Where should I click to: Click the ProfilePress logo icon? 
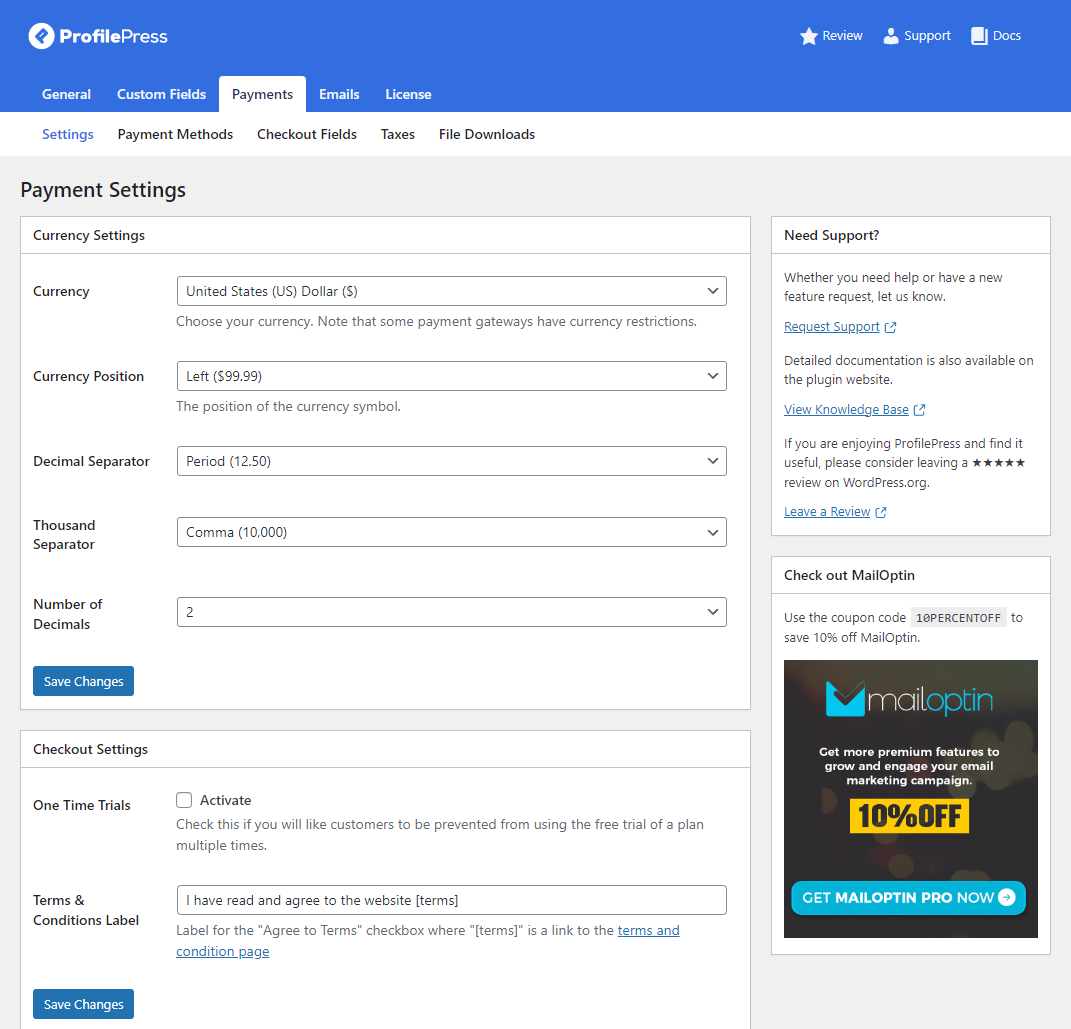pos(41,37)
